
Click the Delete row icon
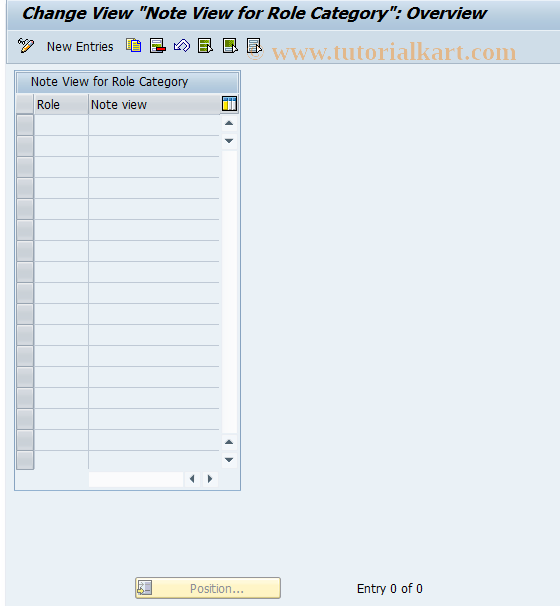click(x=158, y=46)
